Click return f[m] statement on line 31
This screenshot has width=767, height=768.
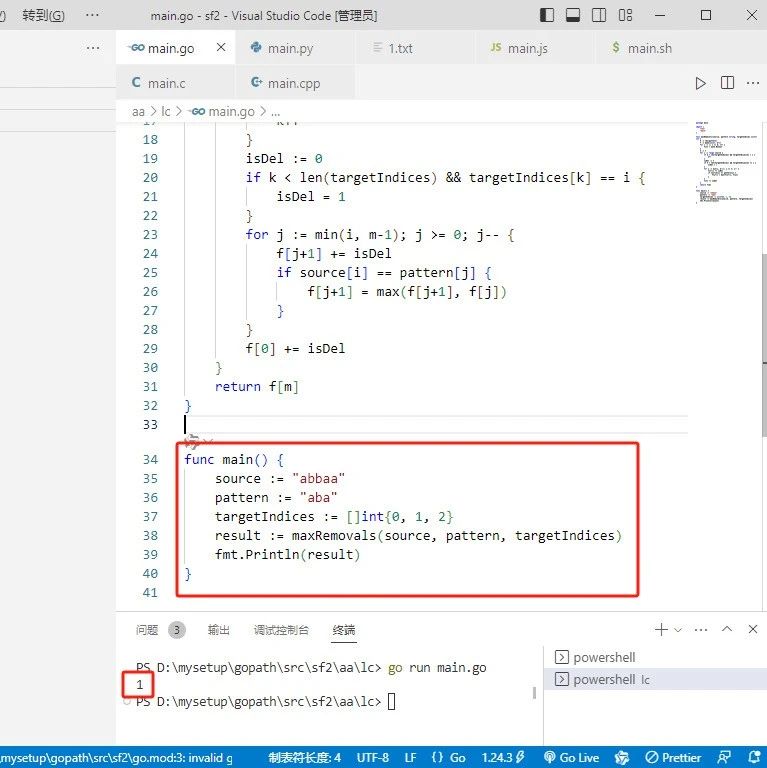[257, 387]
